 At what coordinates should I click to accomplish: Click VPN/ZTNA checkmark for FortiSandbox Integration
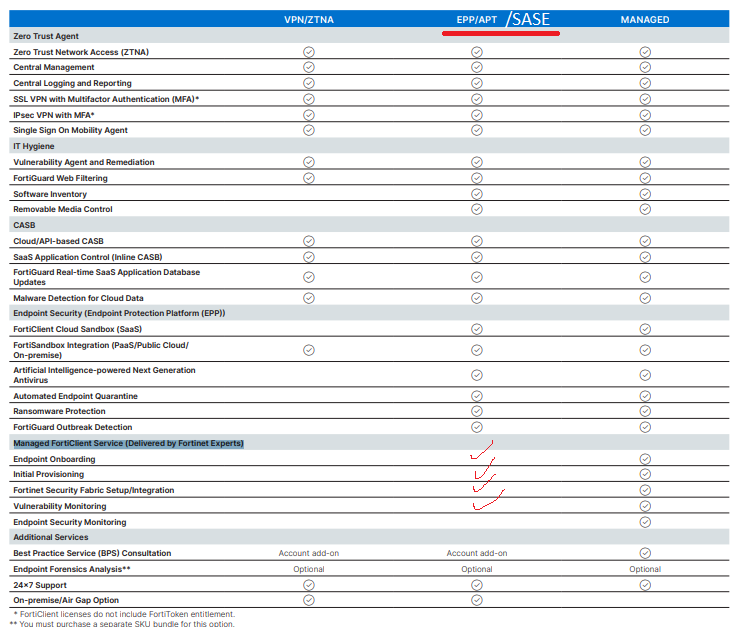click(309, 350)
